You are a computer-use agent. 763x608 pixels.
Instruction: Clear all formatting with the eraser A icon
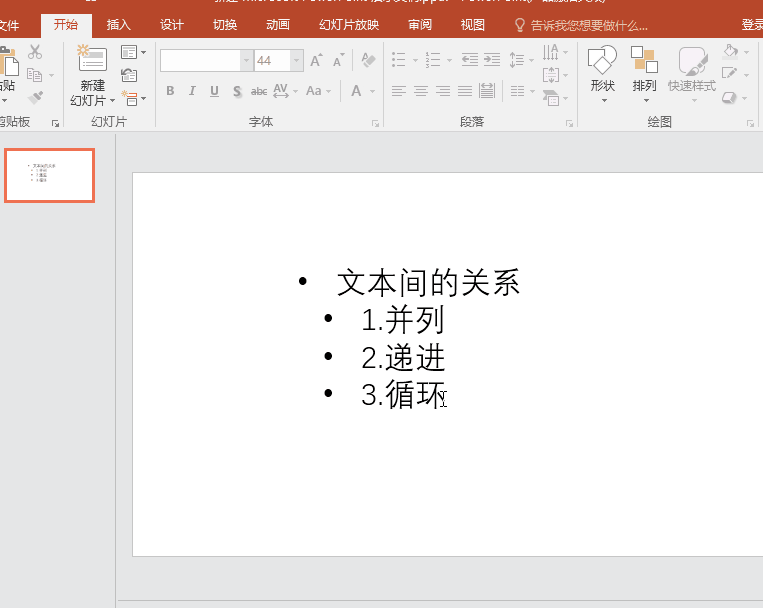pos(368,60)
